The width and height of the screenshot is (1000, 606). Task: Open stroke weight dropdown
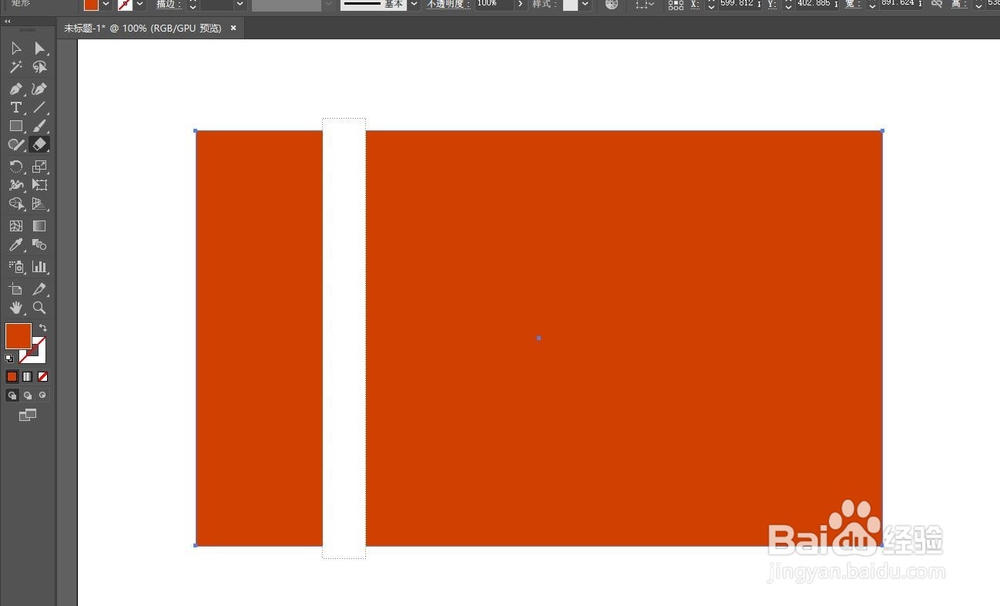point(240,4)
